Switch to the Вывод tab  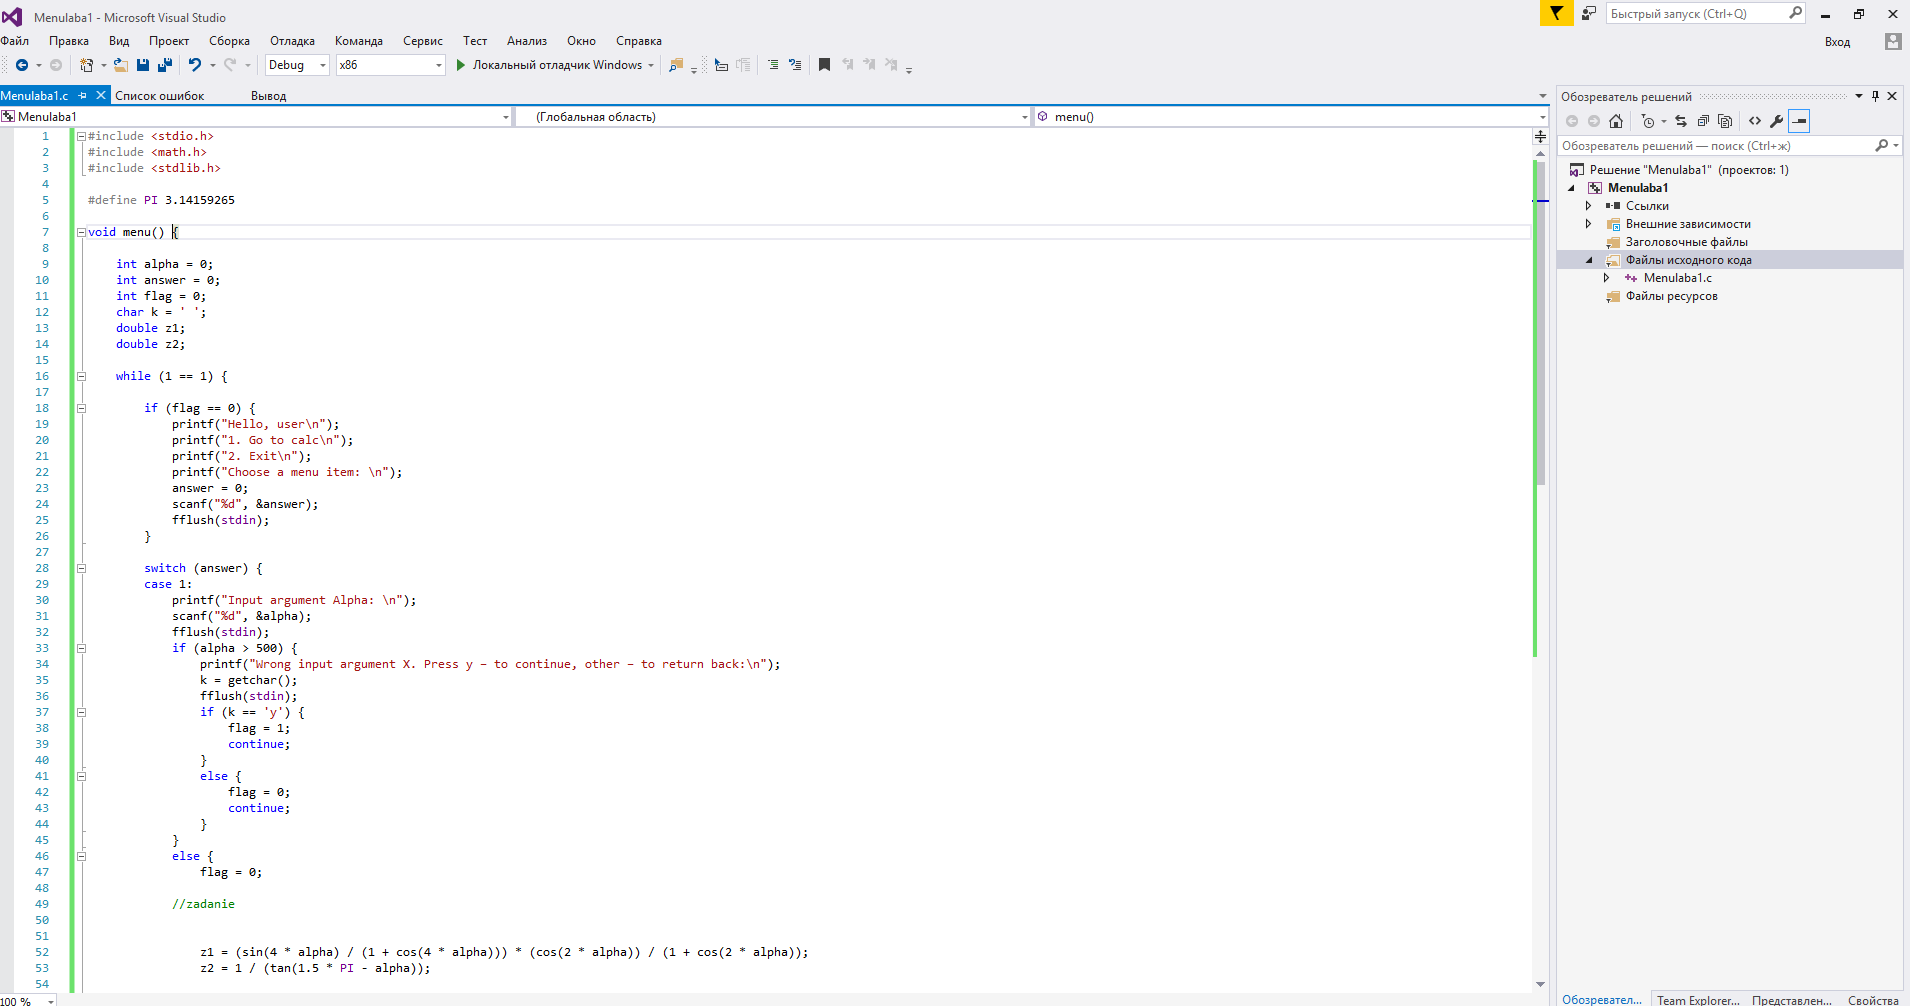pos(268,96)
